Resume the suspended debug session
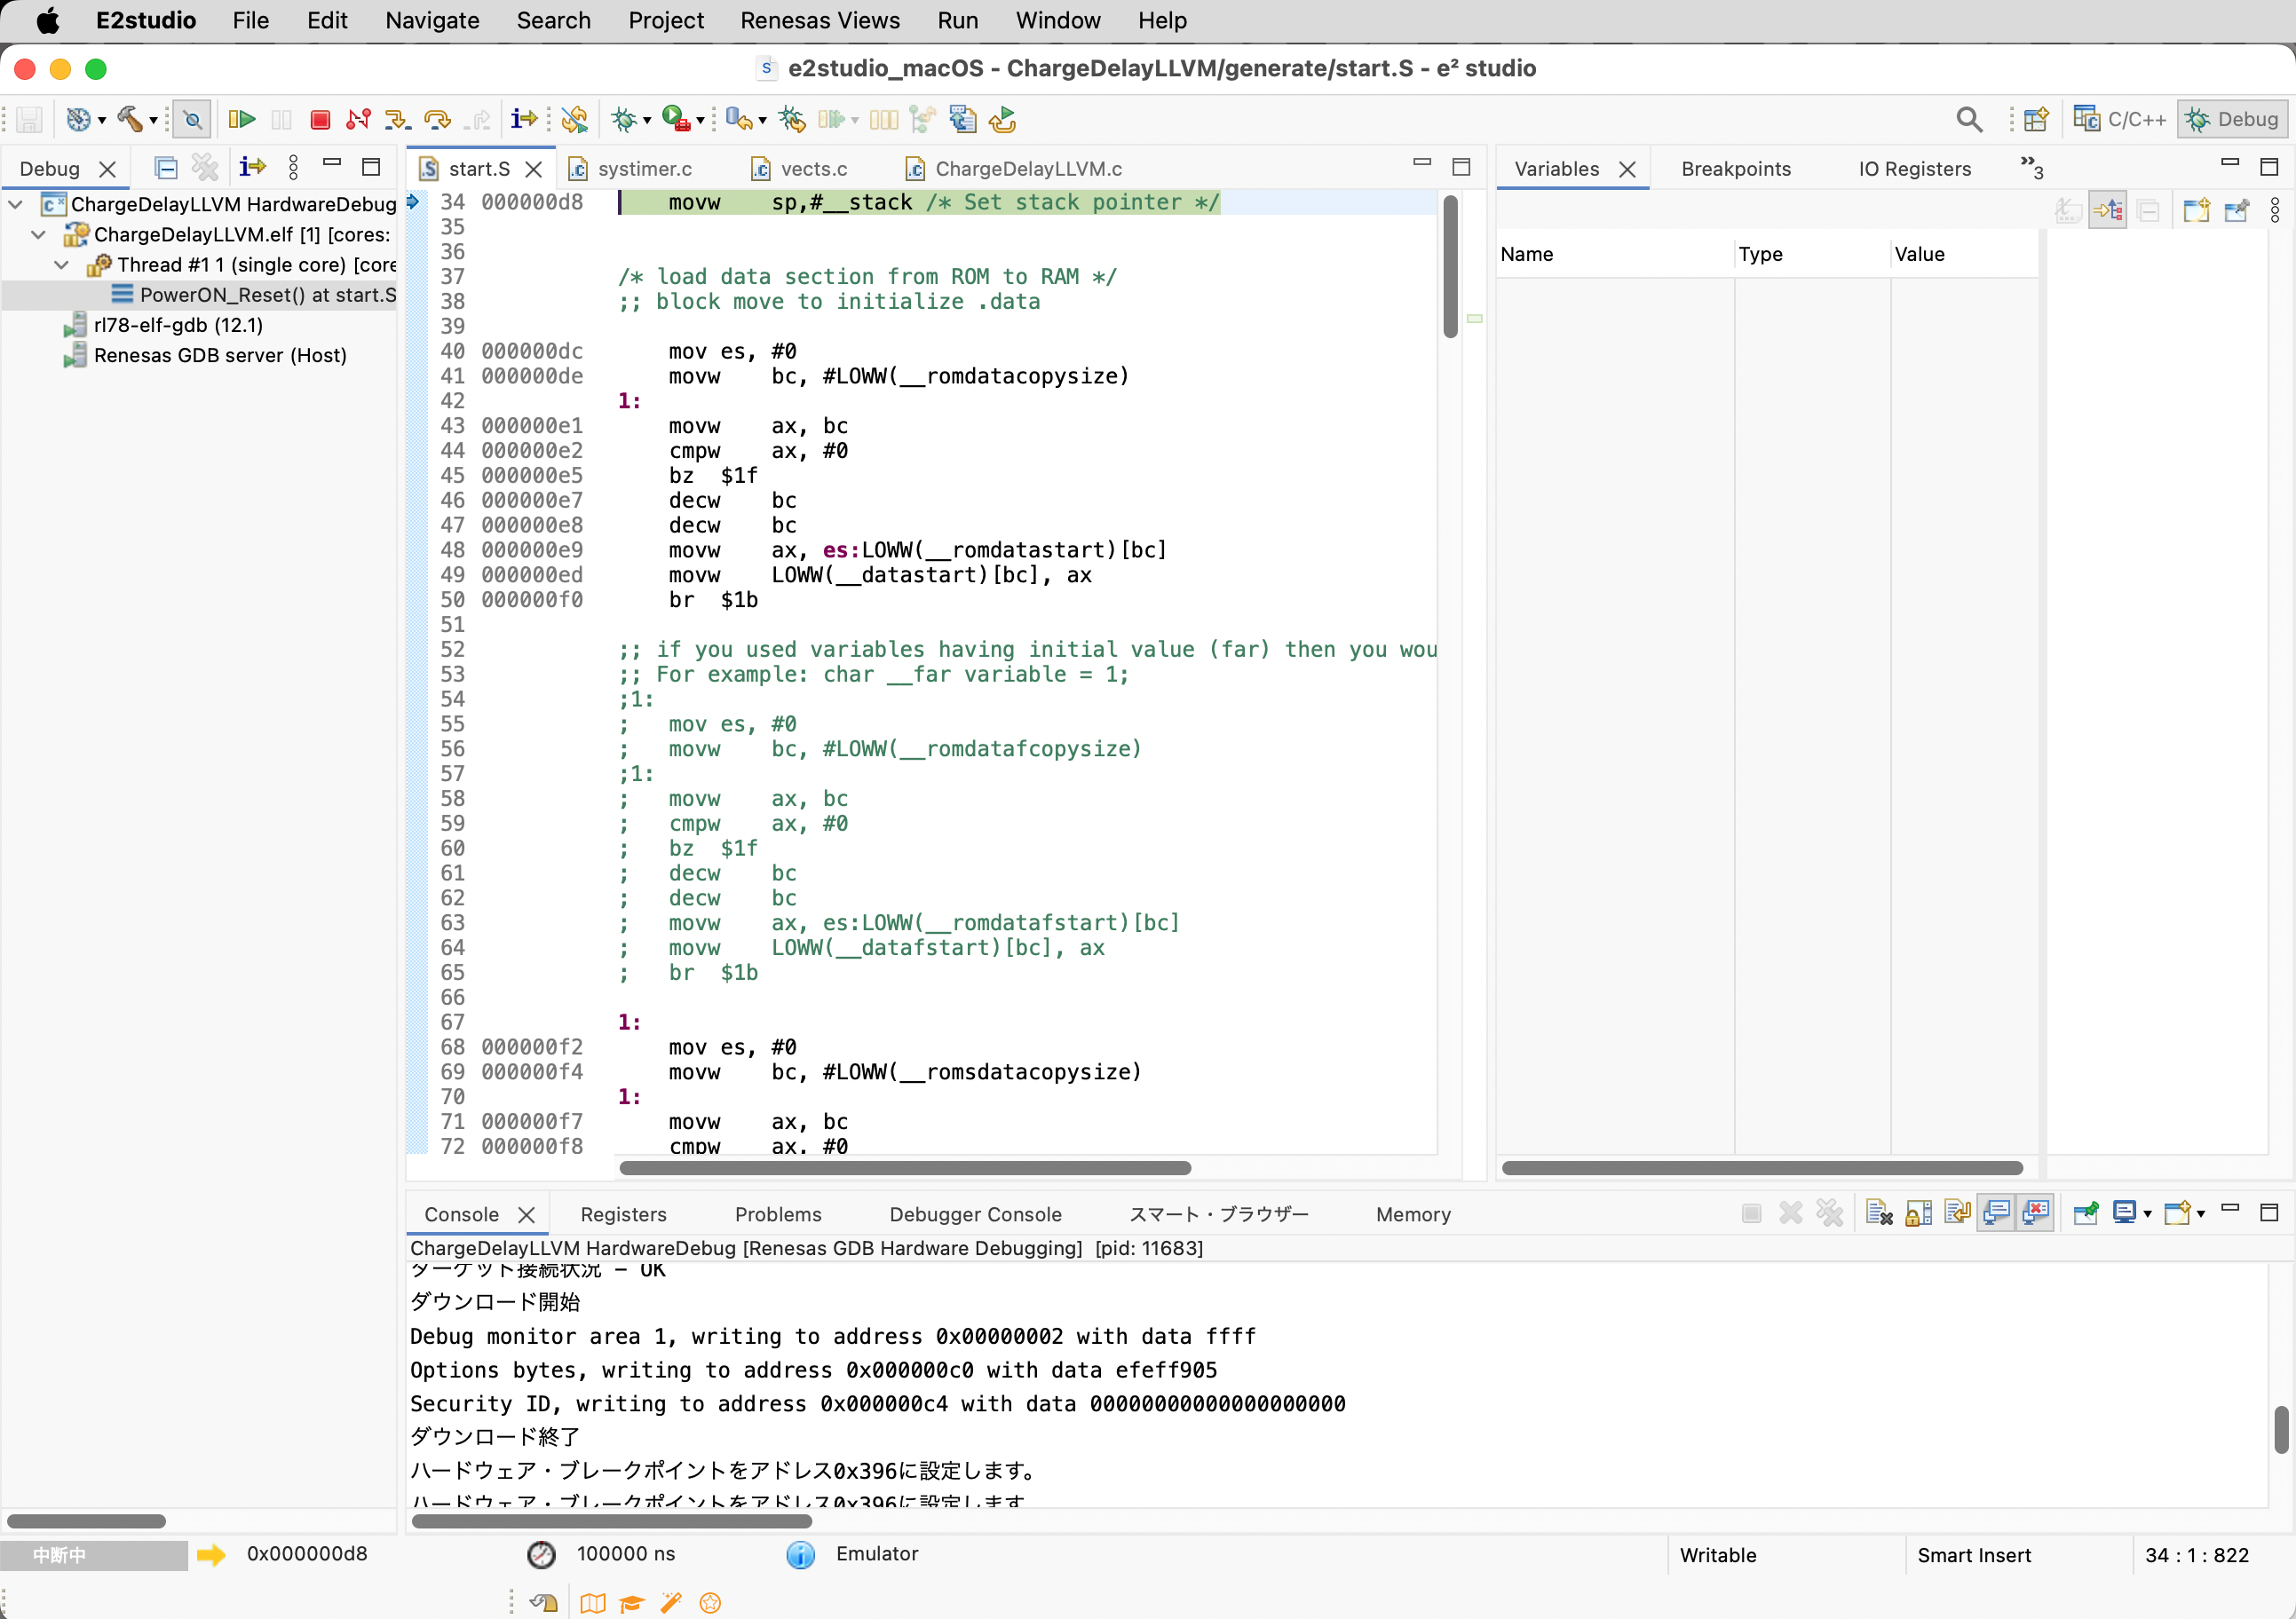Image resolution: width=2296 pixels, height=1619 pixels. click(x=242, y=119)
